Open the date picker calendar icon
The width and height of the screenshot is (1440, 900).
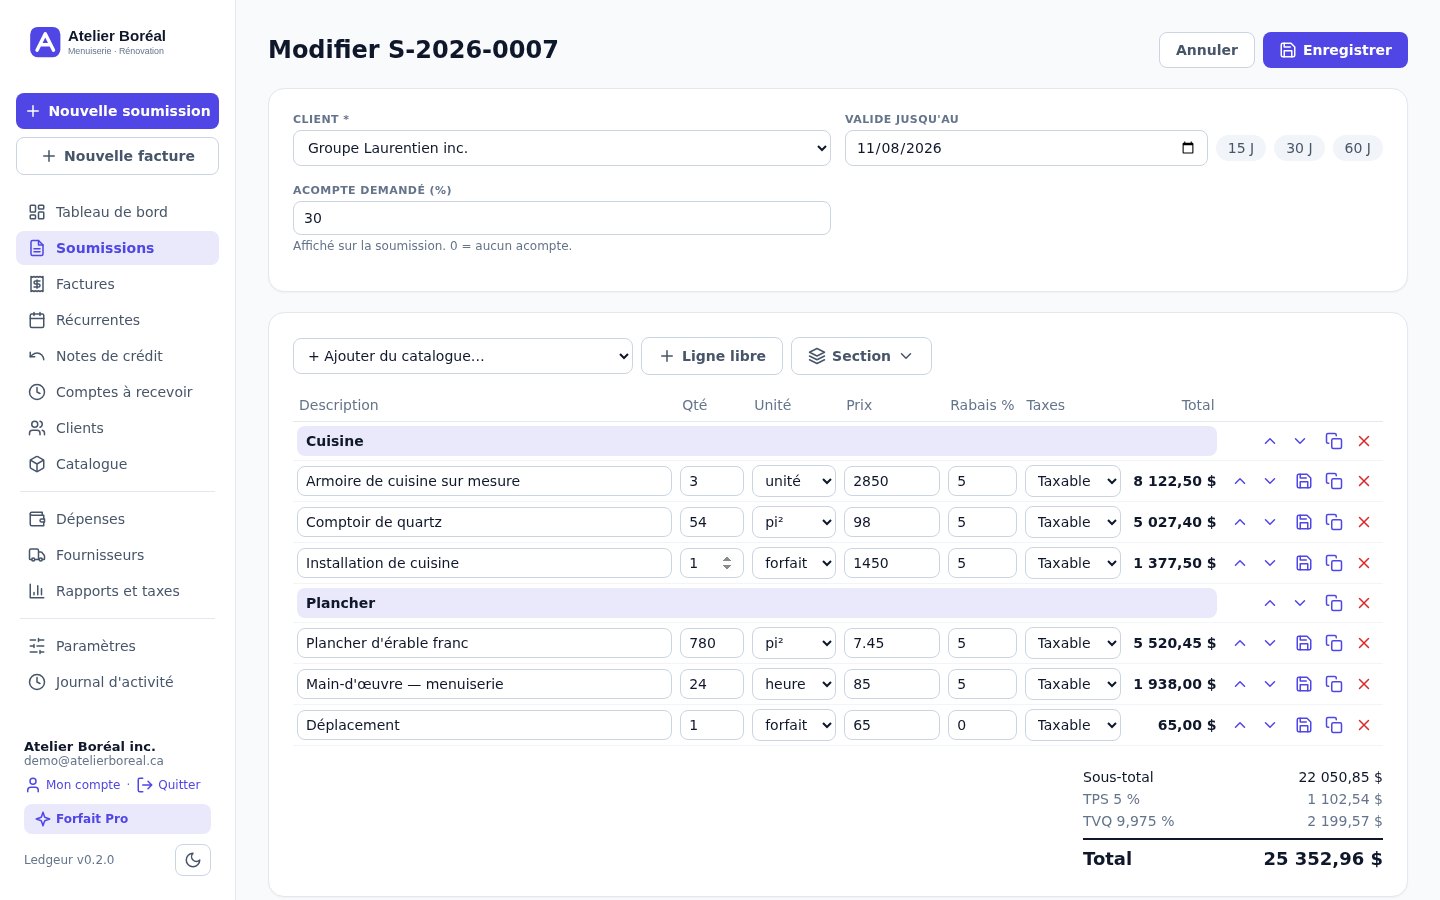click(x=1188, y=148)
